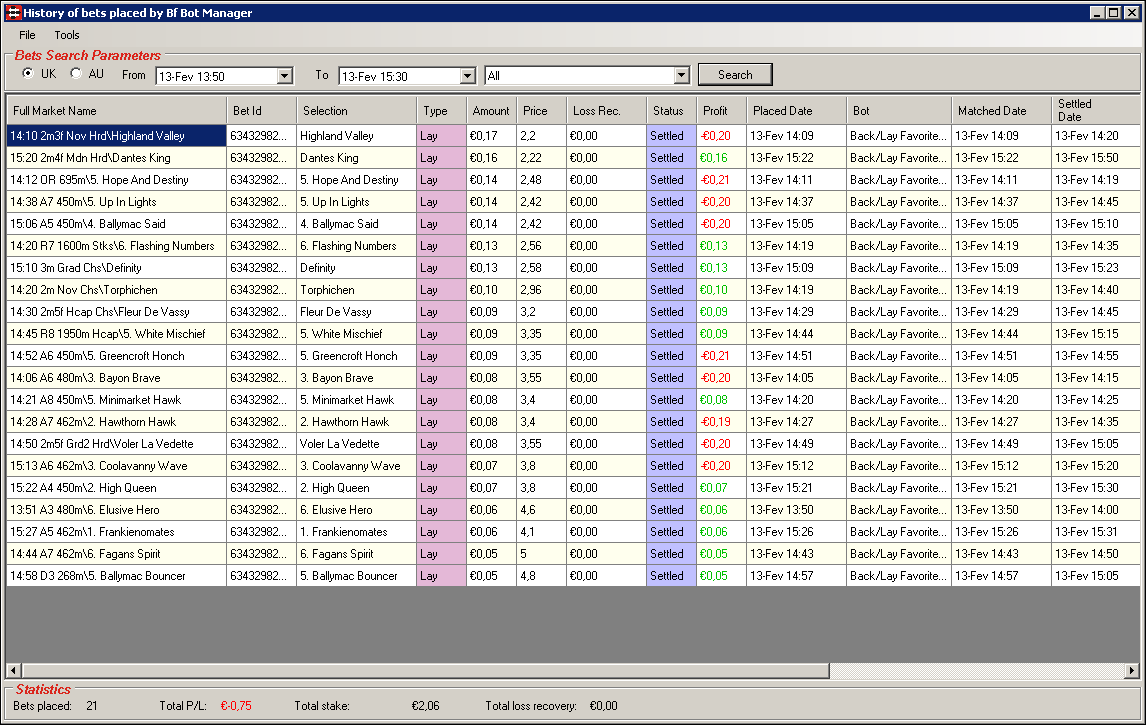Click the '2. Hawthorn Hawk' selection cell
The image size is (1147, 725).
pyautogui.click(x=356, y=421)
